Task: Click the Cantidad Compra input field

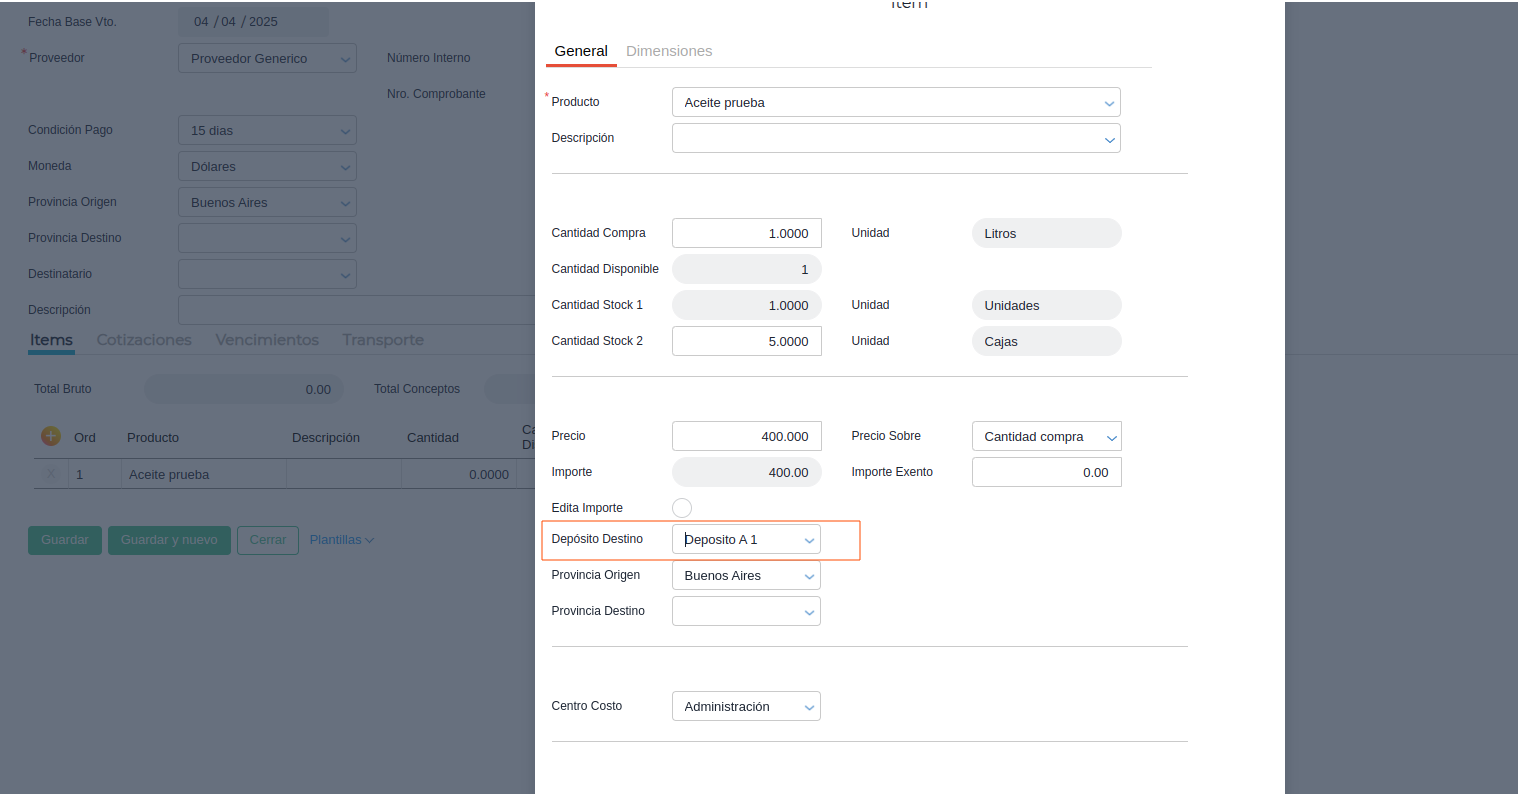Action: (746, 234)
